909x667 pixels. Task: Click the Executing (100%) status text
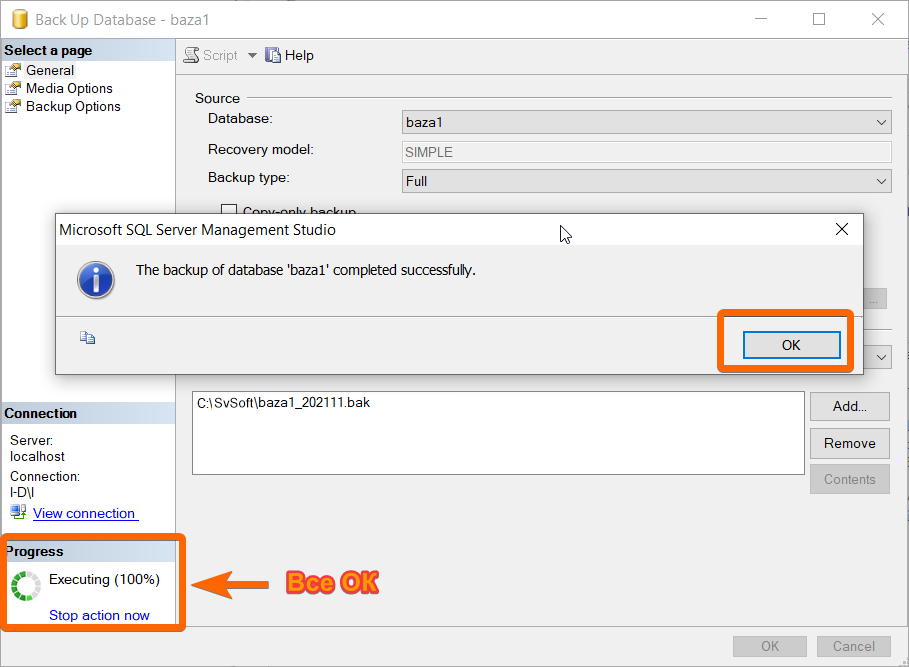point(104,579)
